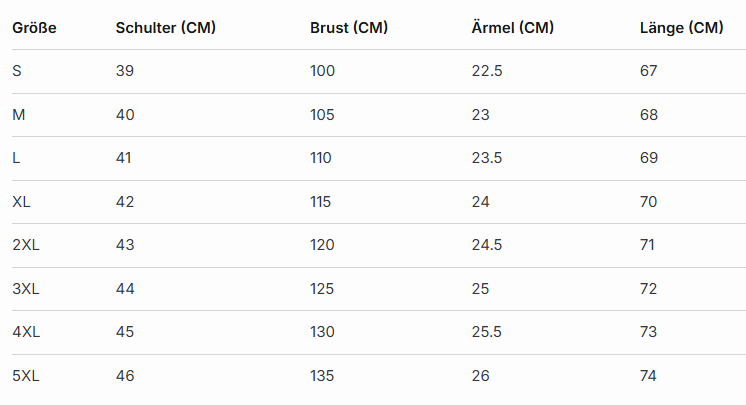Click chest value 105 for size M
The width and height of the screenshot is (746, 405).
[323, 115]
